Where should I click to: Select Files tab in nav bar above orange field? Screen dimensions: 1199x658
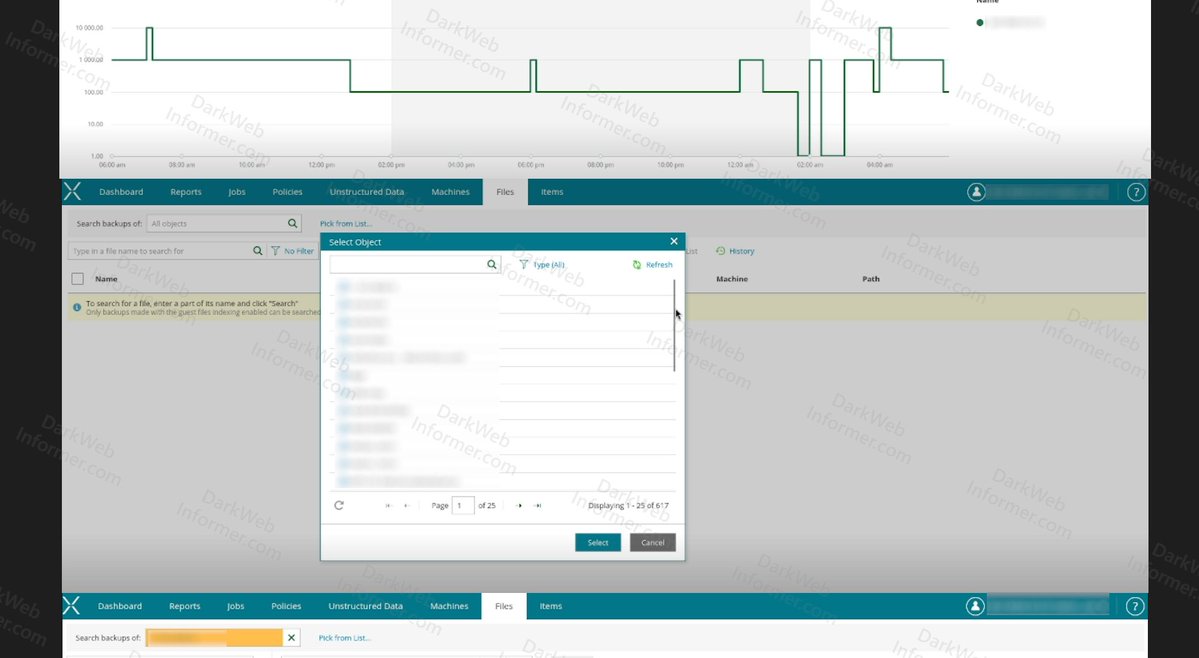[x=503, y=606]
